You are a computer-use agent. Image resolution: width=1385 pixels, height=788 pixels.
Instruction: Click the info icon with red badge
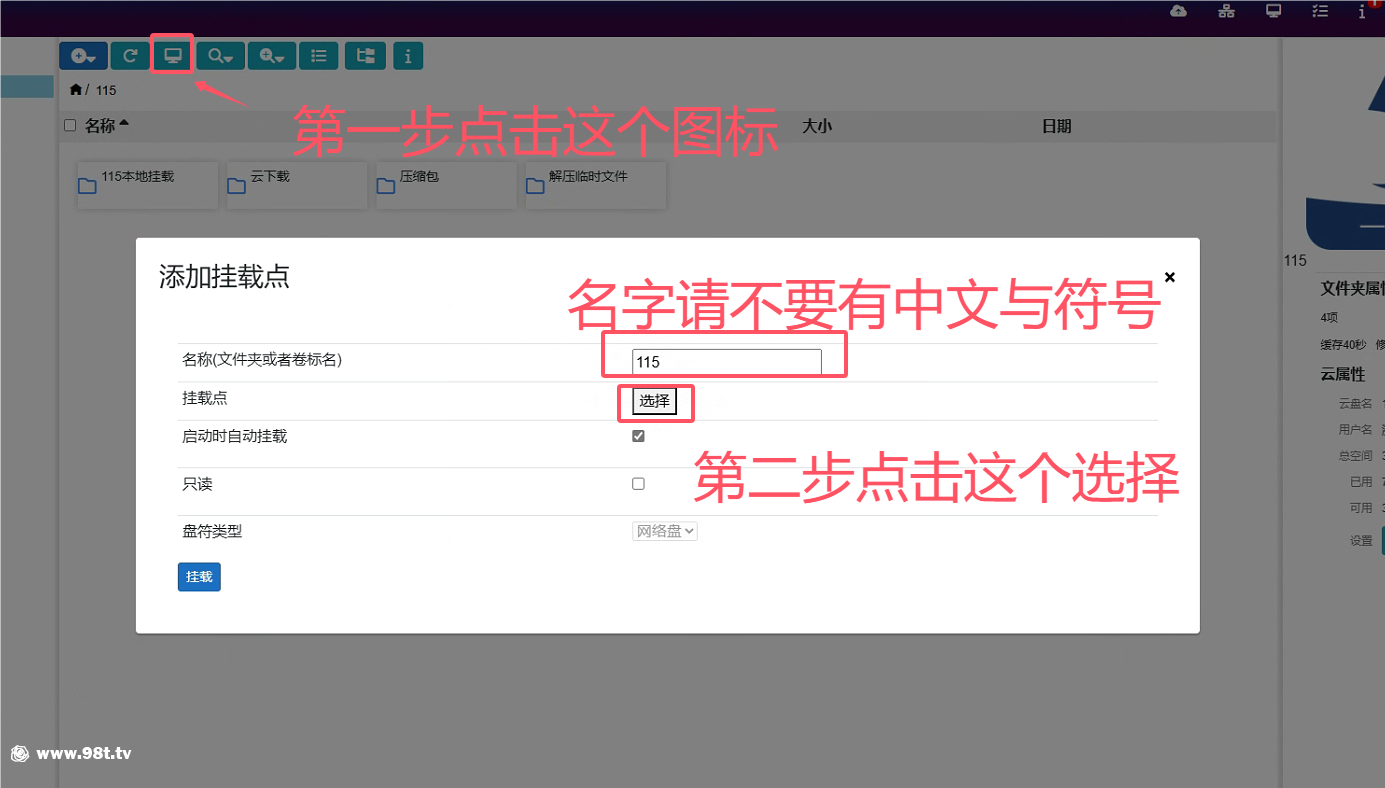tap(1363, 11)
